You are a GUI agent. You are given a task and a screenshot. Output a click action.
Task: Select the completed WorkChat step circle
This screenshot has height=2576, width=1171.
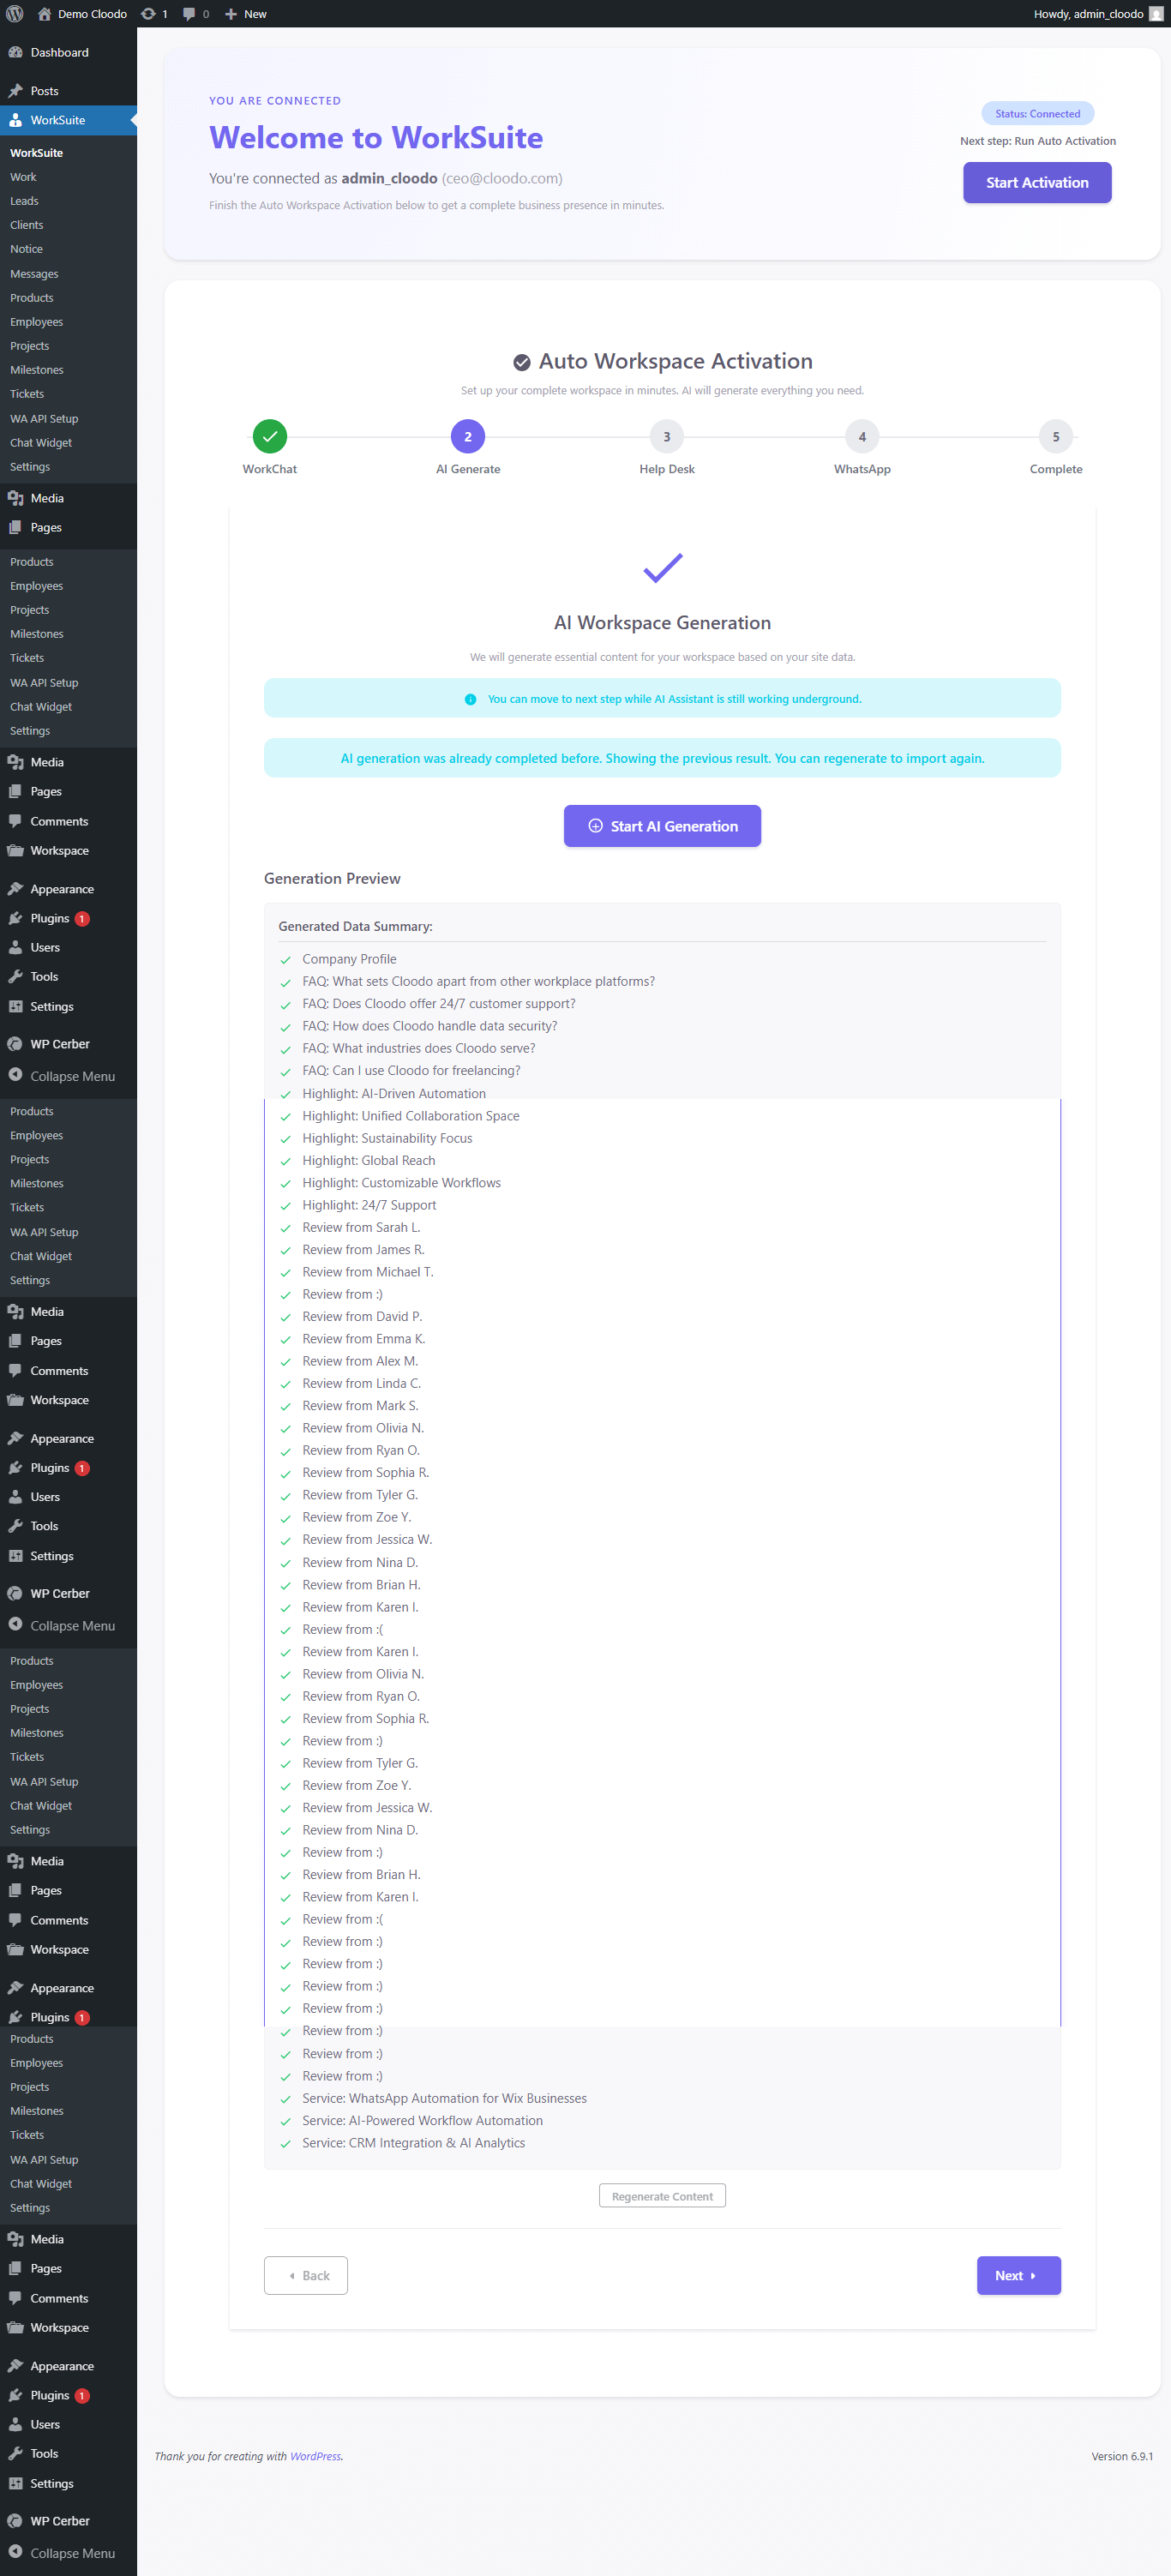(270, 437)
